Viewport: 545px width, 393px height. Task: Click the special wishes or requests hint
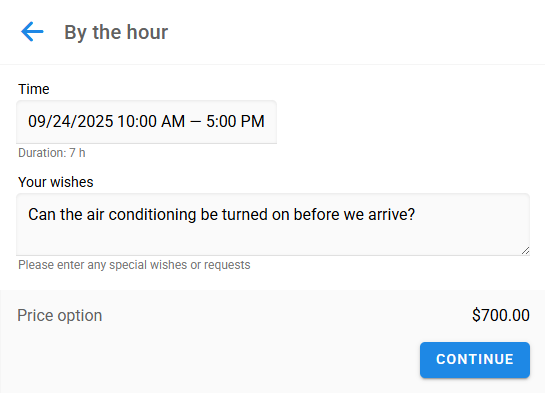coord(134,265)
